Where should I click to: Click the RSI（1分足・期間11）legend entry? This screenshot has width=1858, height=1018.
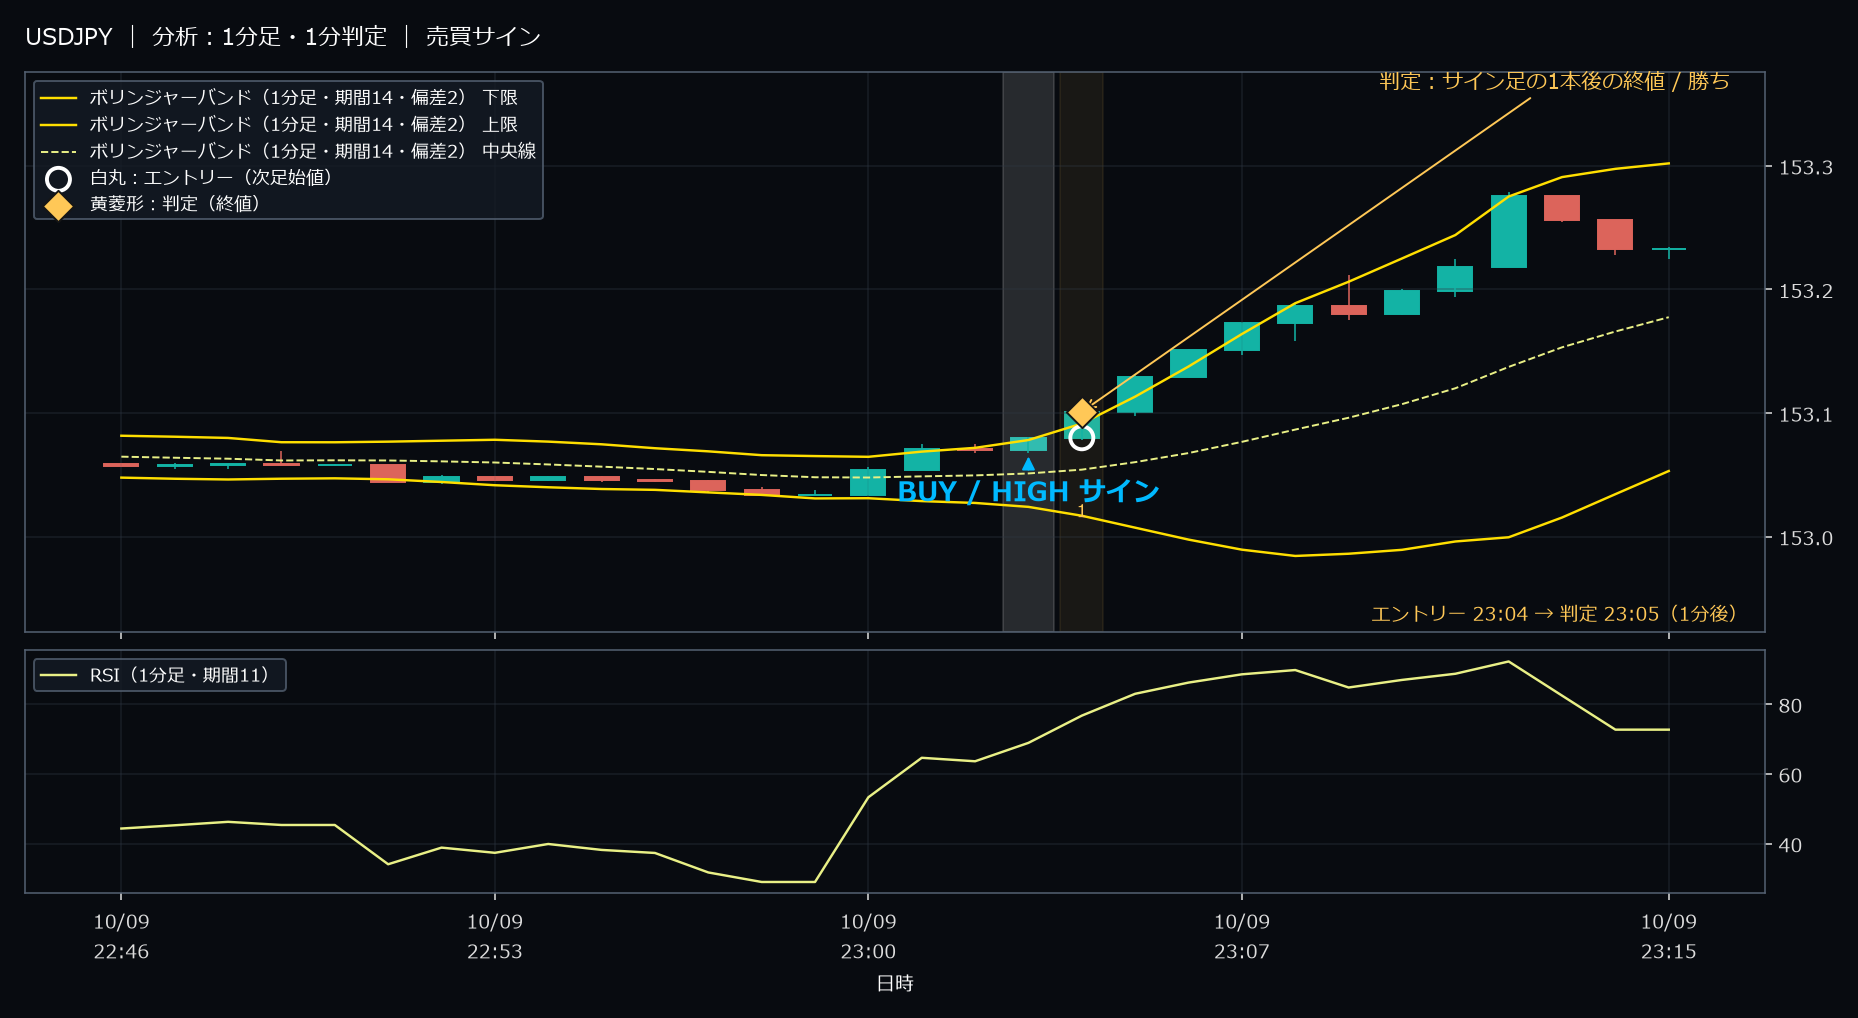point(160,675)
